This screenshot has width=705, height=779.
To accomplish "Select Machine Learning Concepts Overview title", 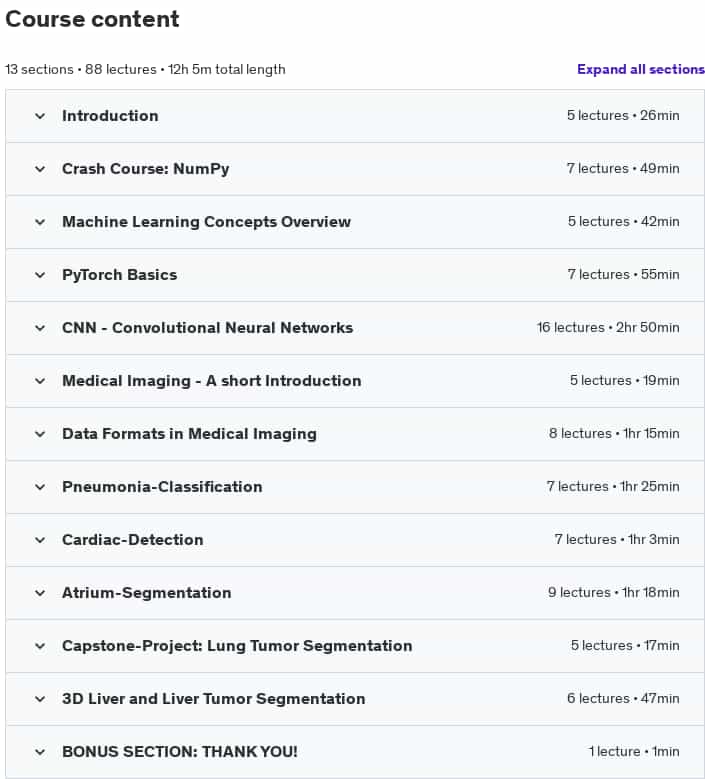I will click(206, 222).
